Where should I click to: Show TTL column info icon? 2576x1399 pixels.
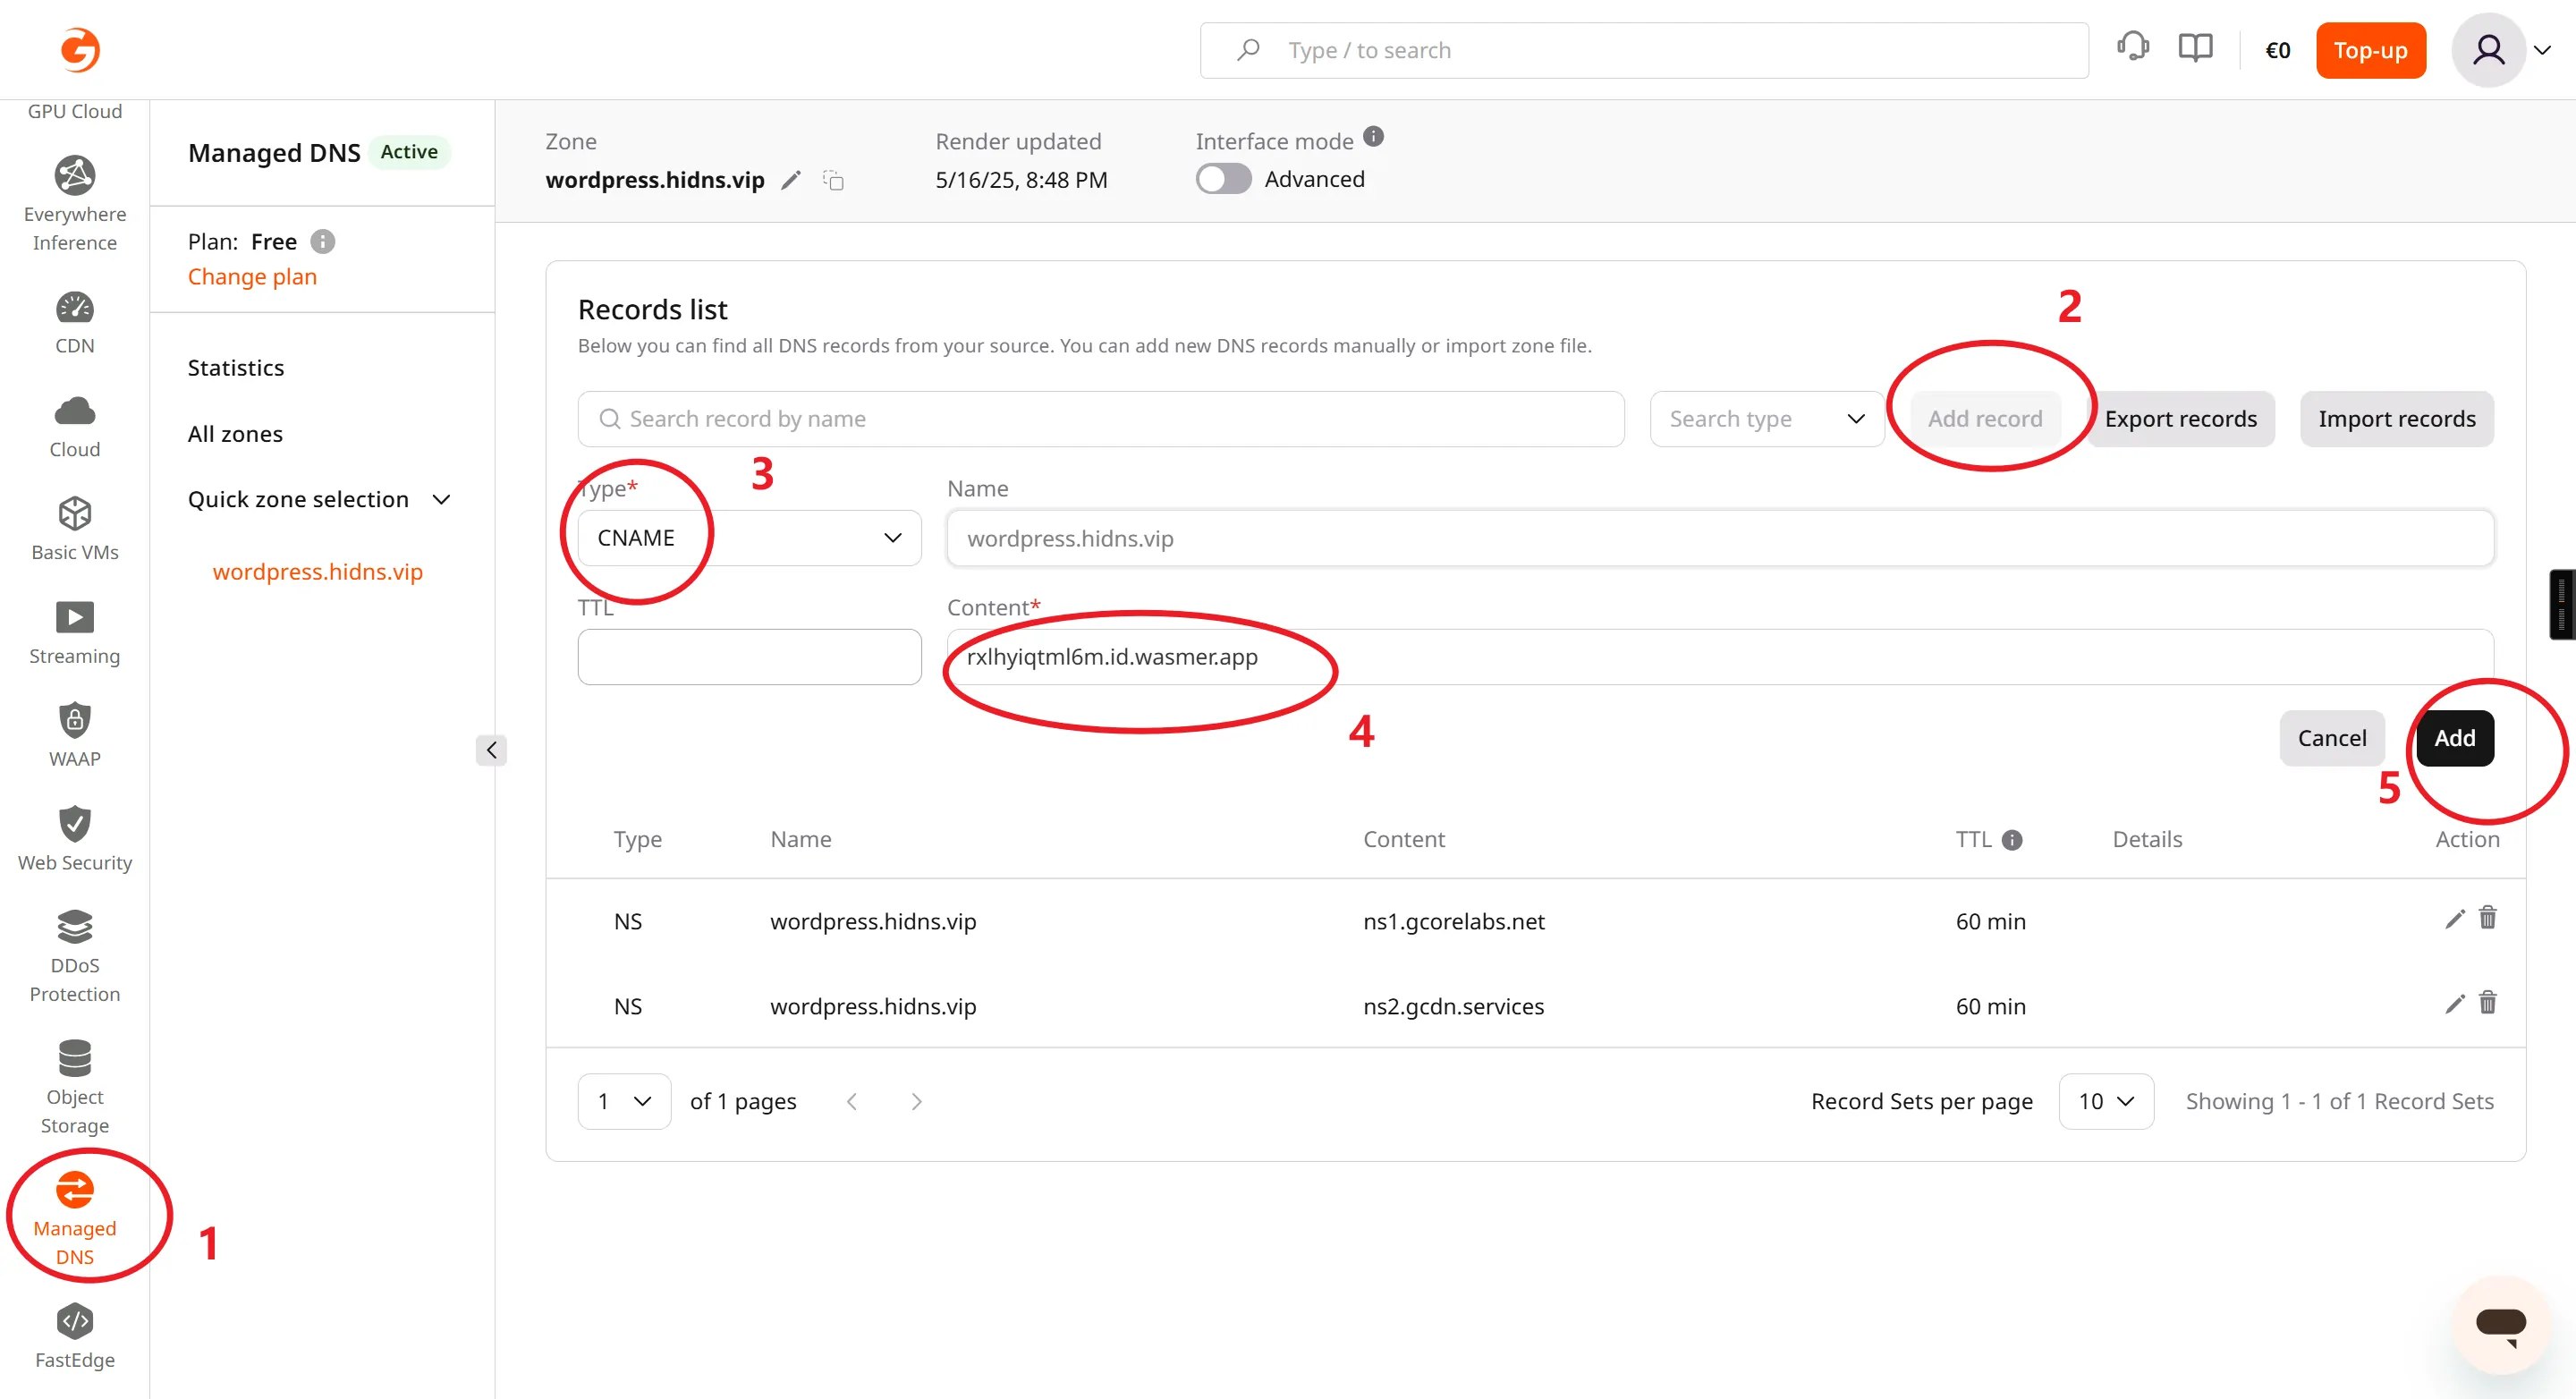click(x=2012, y=840)
